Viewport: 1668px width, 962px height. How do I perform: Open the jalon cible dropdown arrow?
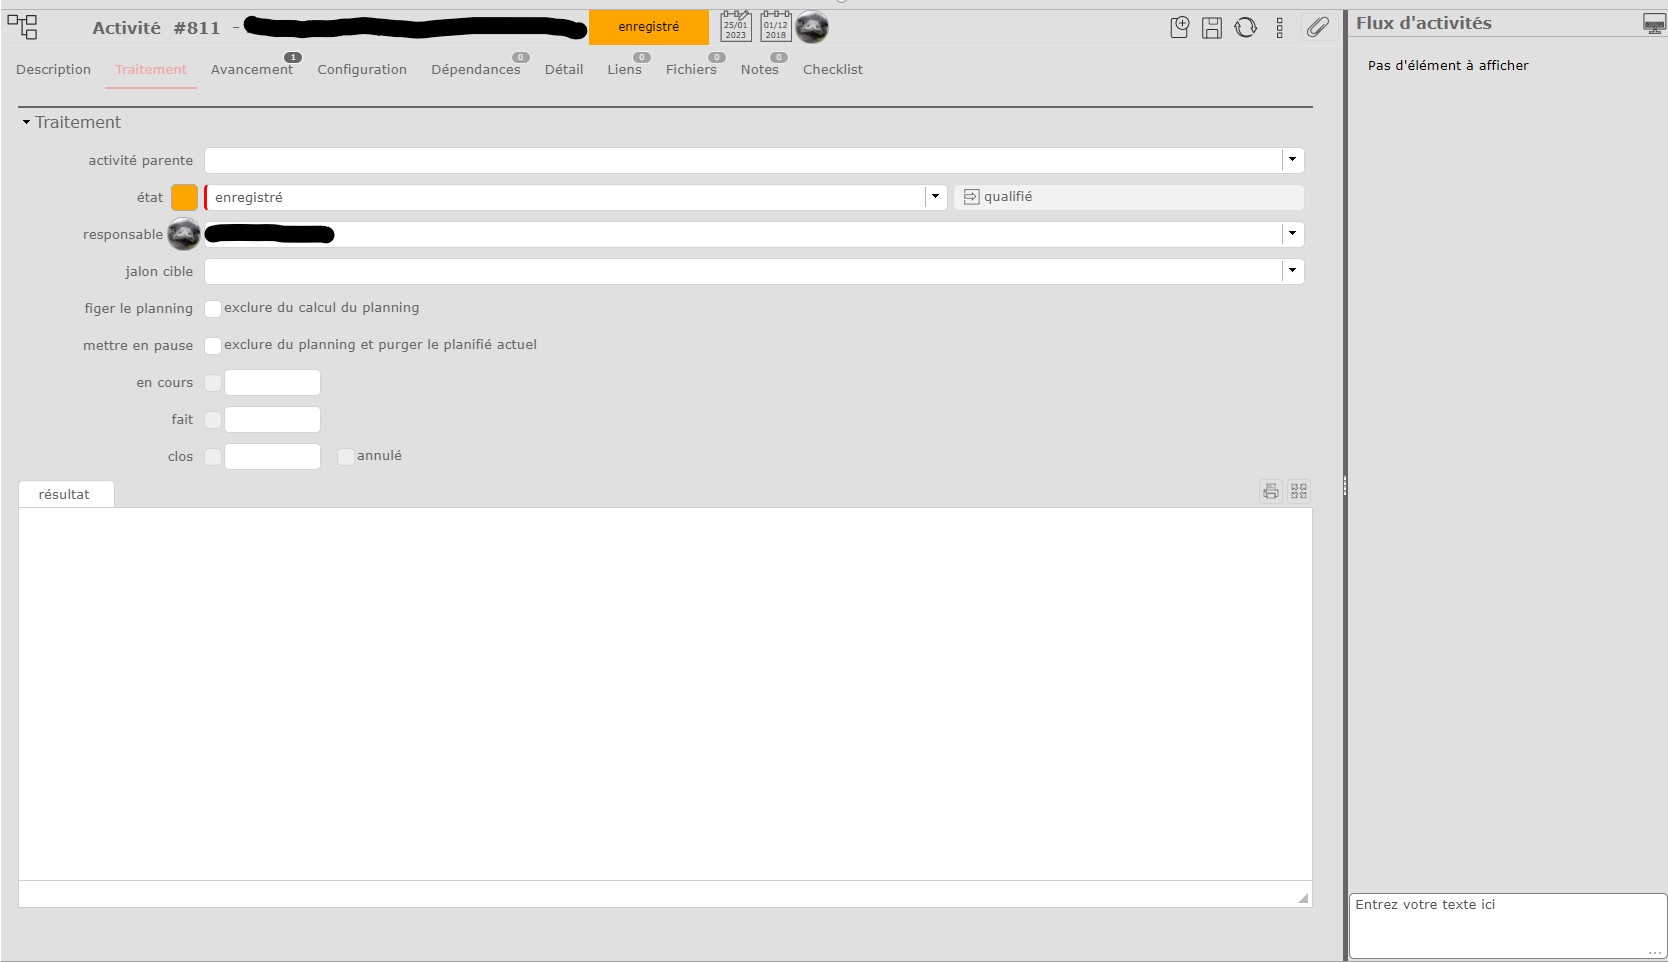1292,271
